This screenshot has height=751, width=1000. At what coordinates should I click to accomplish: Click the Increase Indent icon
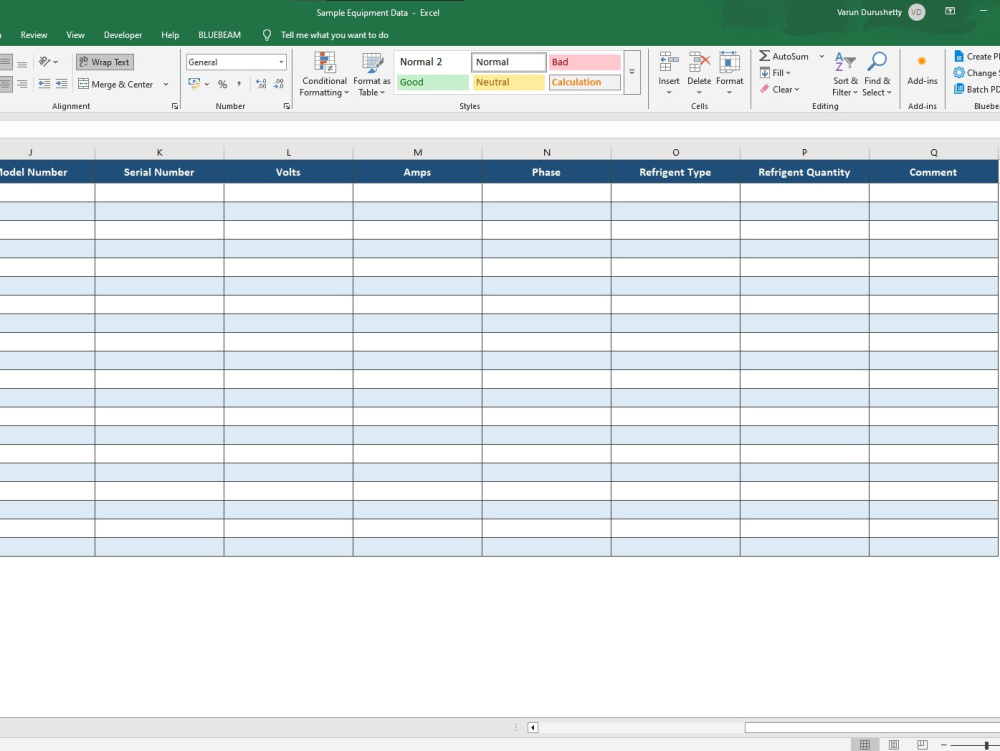coord(61,84)
